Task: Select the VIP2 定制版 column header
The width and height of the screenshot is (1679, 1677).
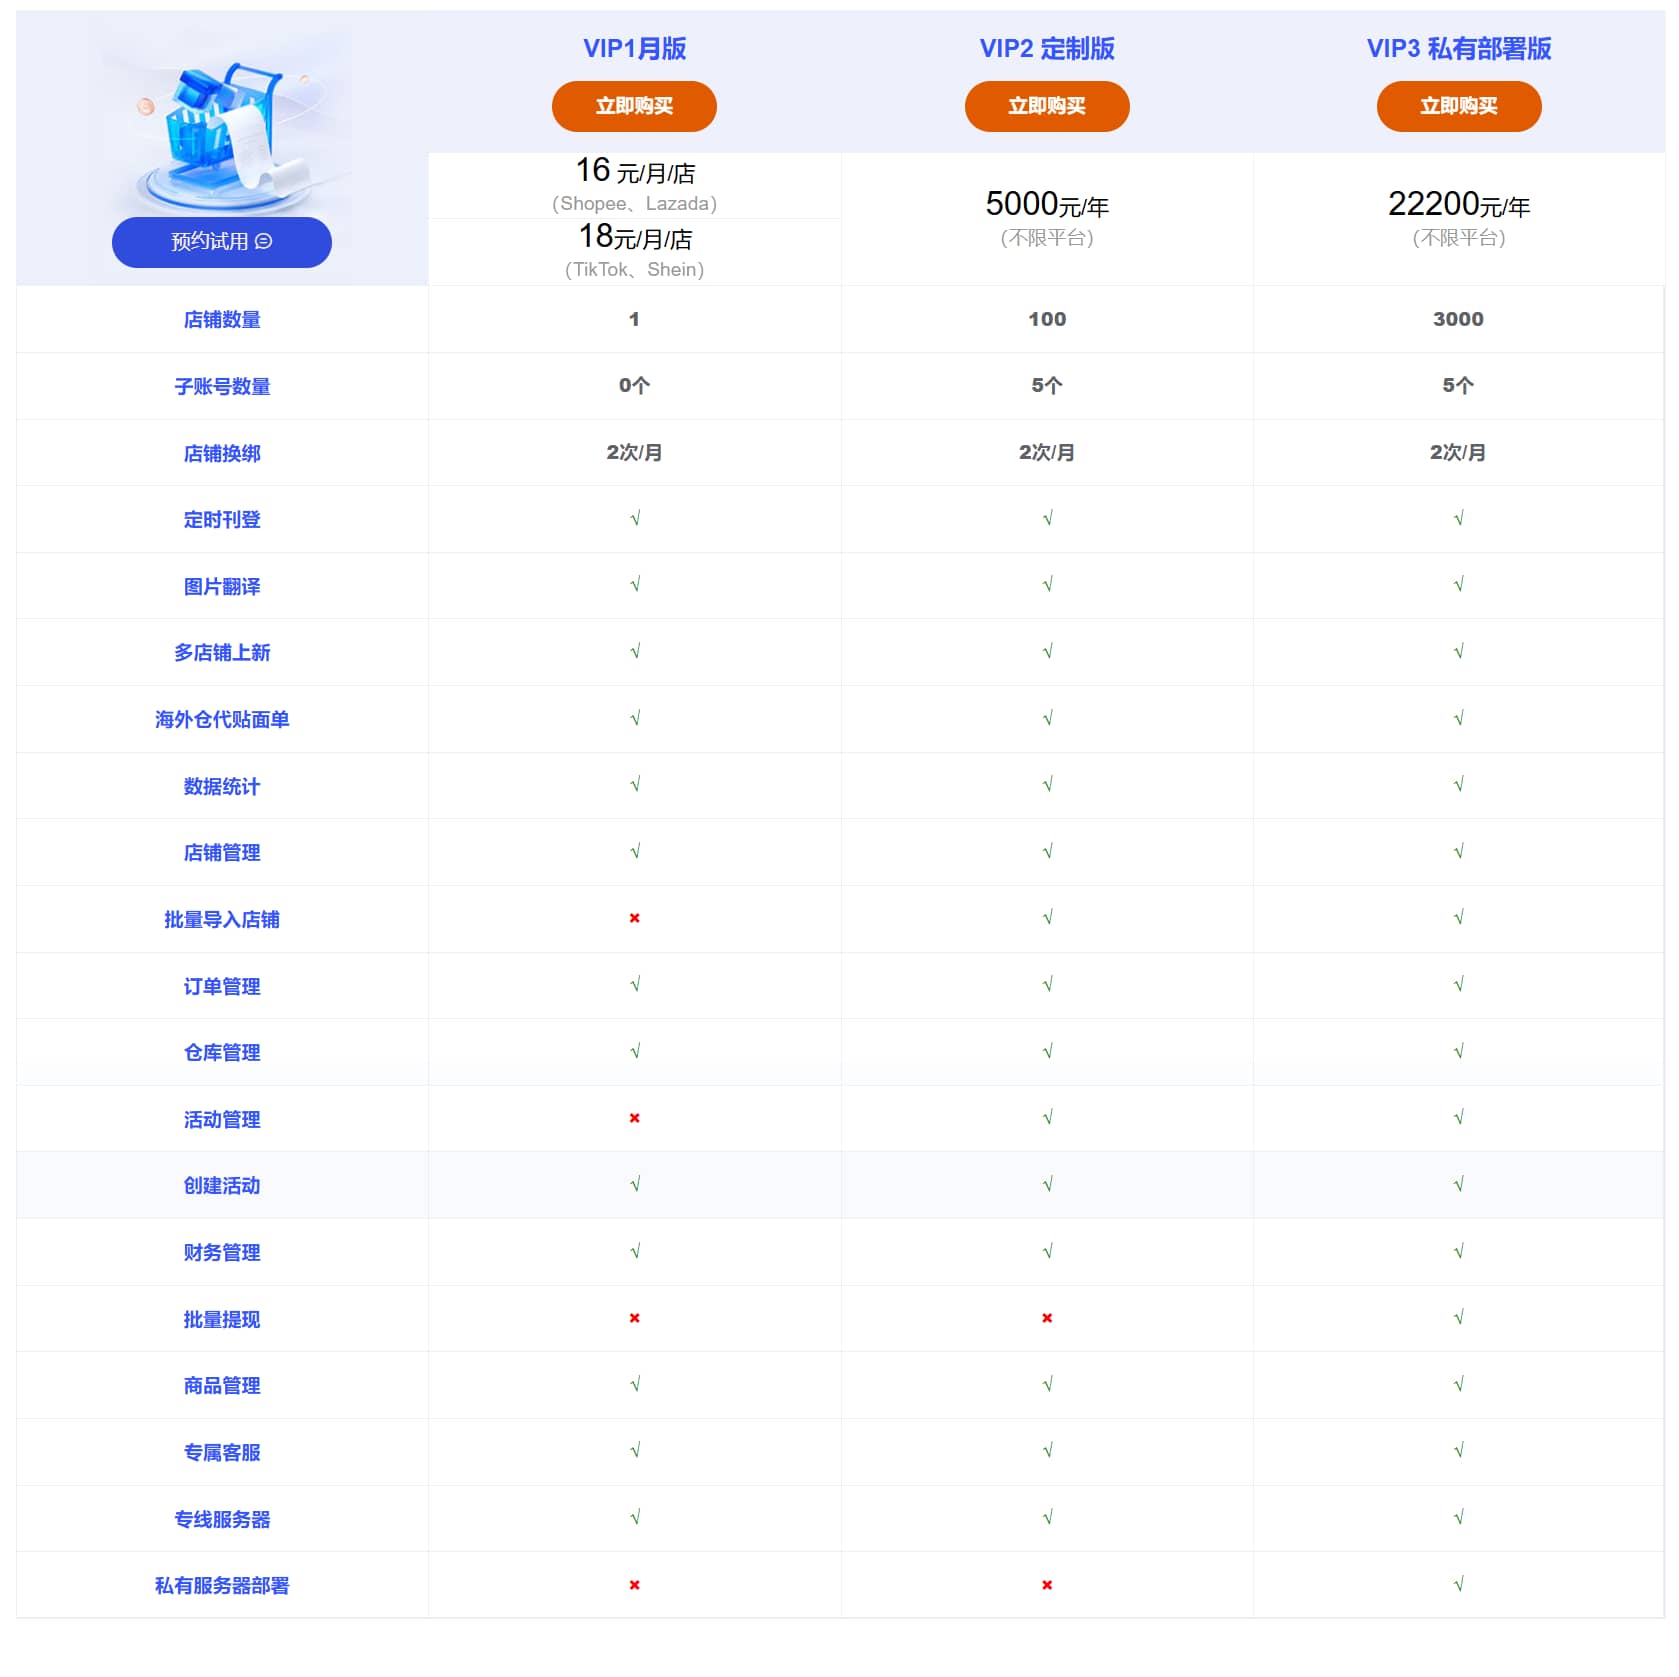Action: point(1046,48)
